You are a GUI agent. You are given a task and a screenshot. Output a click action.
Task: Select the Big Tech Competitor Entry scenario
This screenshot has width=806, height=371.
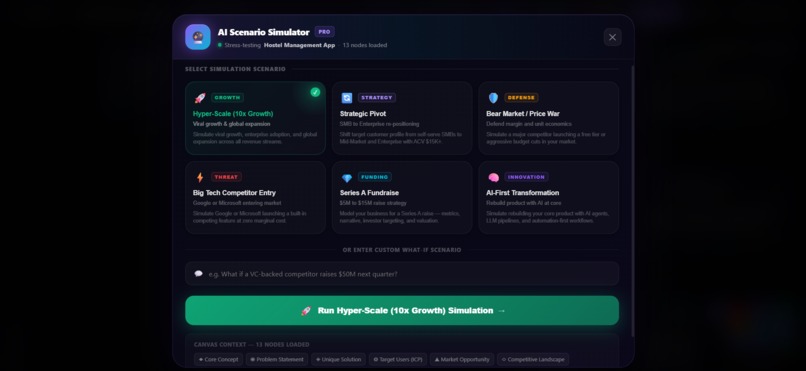[255, 198]
